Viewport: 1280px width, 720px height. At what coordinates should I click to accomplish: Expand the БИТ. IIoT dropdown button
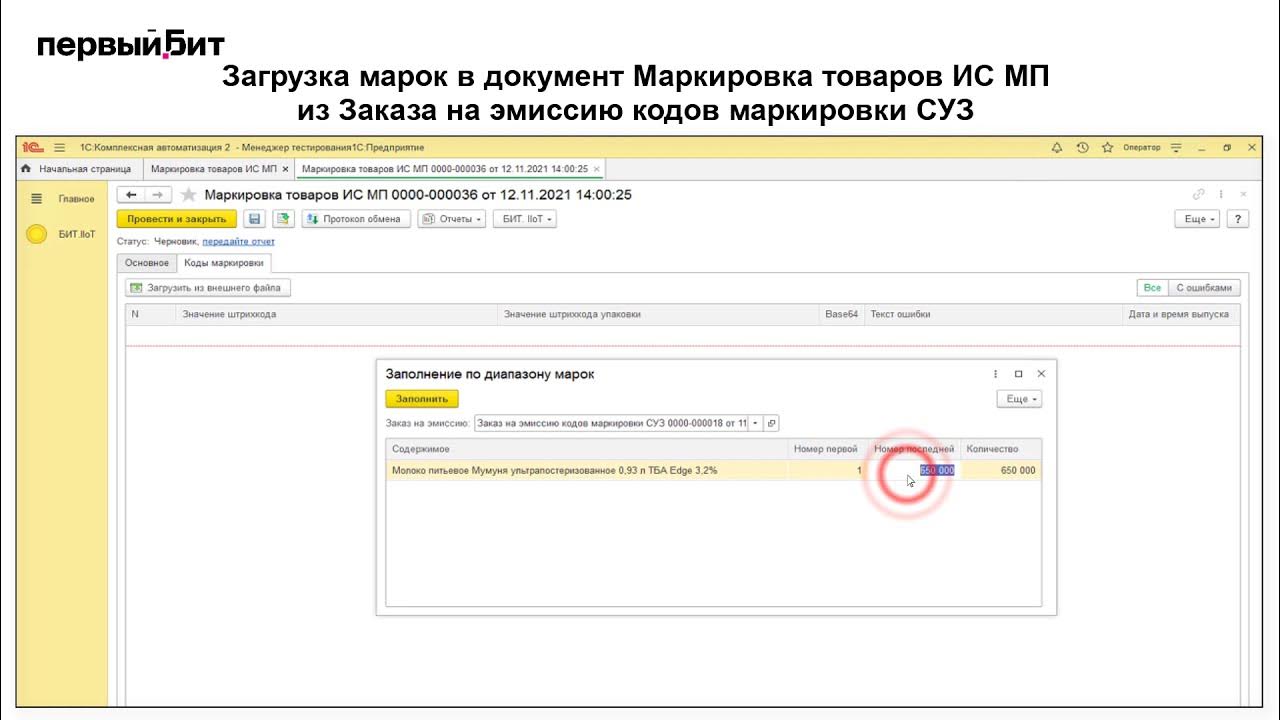[x=525, y=219]
